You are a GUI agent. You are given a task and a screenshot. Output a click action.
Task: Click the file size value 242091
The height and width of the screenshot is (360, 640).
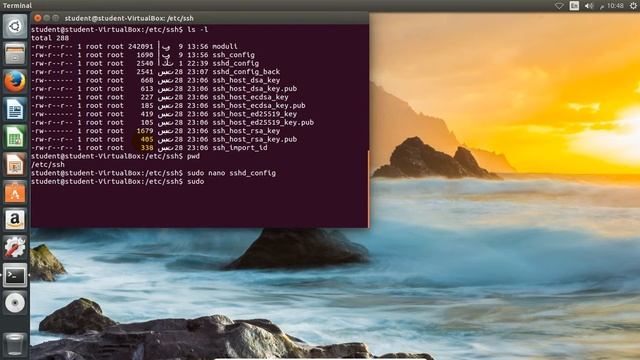click(140, 47)
